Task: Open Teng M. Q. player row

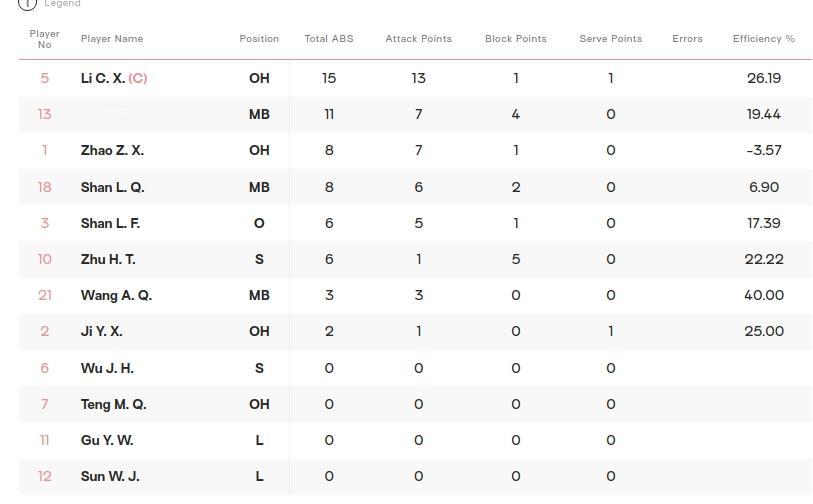Action: (415, 404)
